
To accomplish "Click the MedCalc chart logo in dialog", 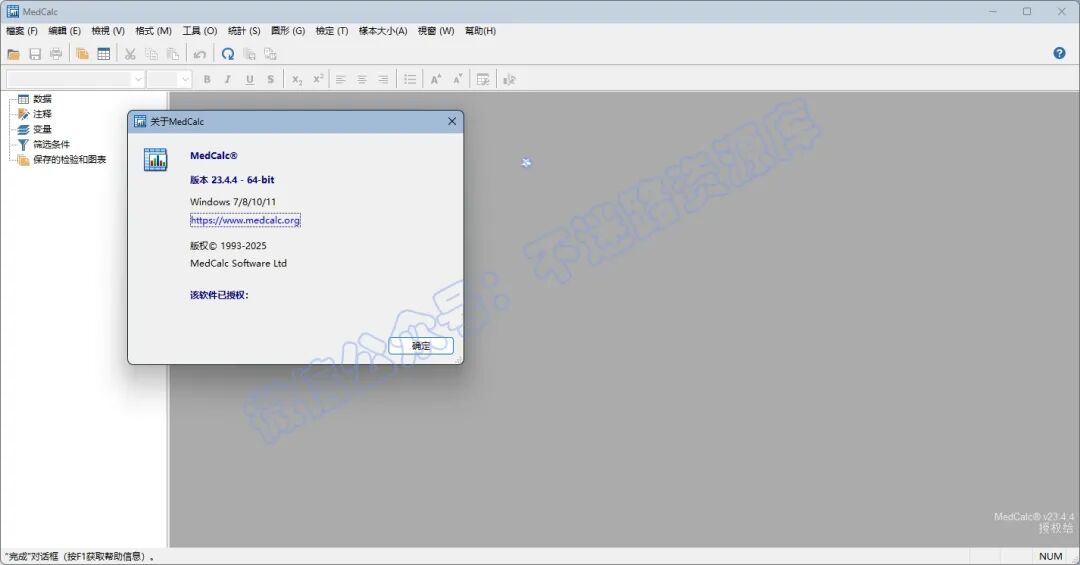I will (x=156, y=160).
